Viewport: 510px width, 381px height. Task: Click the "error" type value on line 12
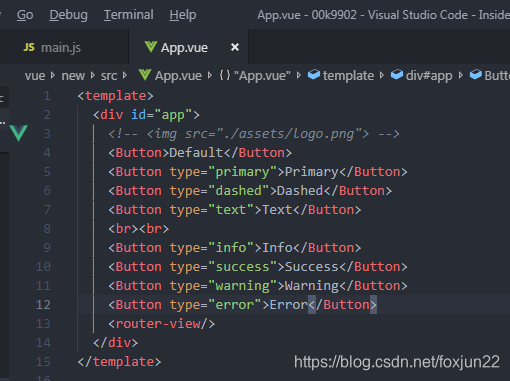pos(235,305)
